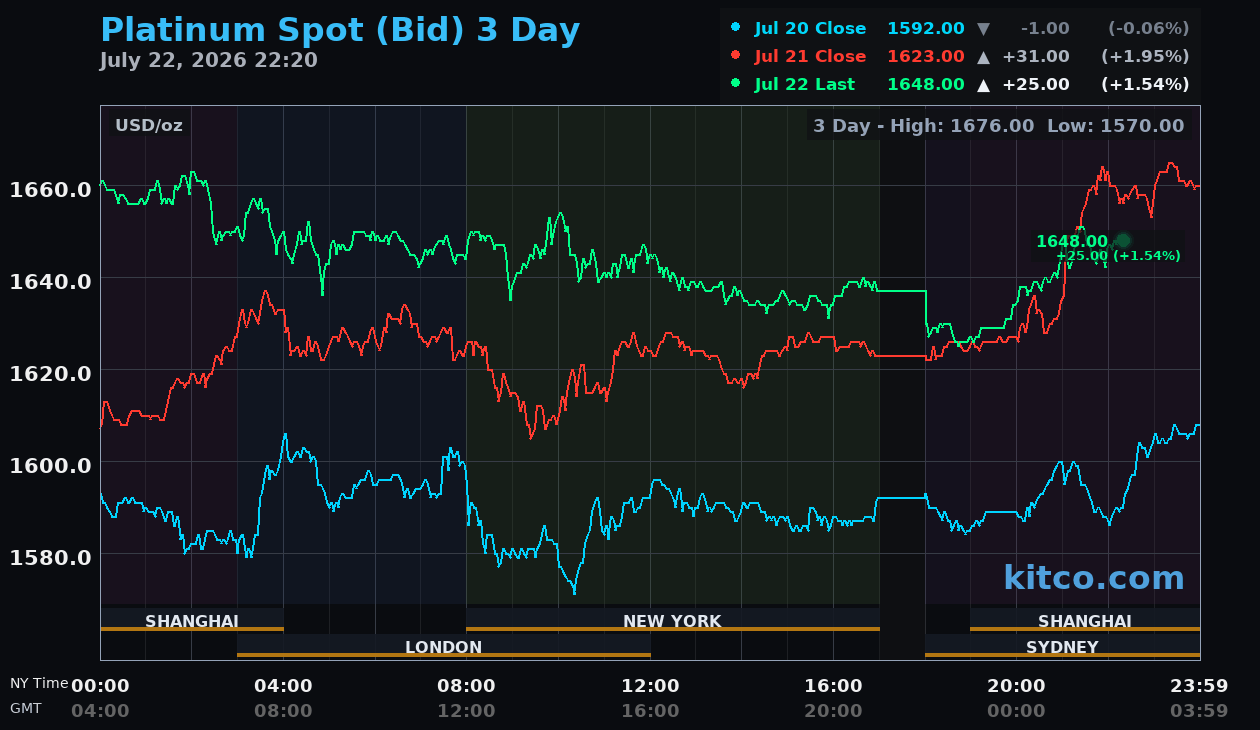This screenshot has width=1260, height=730.
Task: Click the 1640.0 y-axis label
Action: (50, 281)
